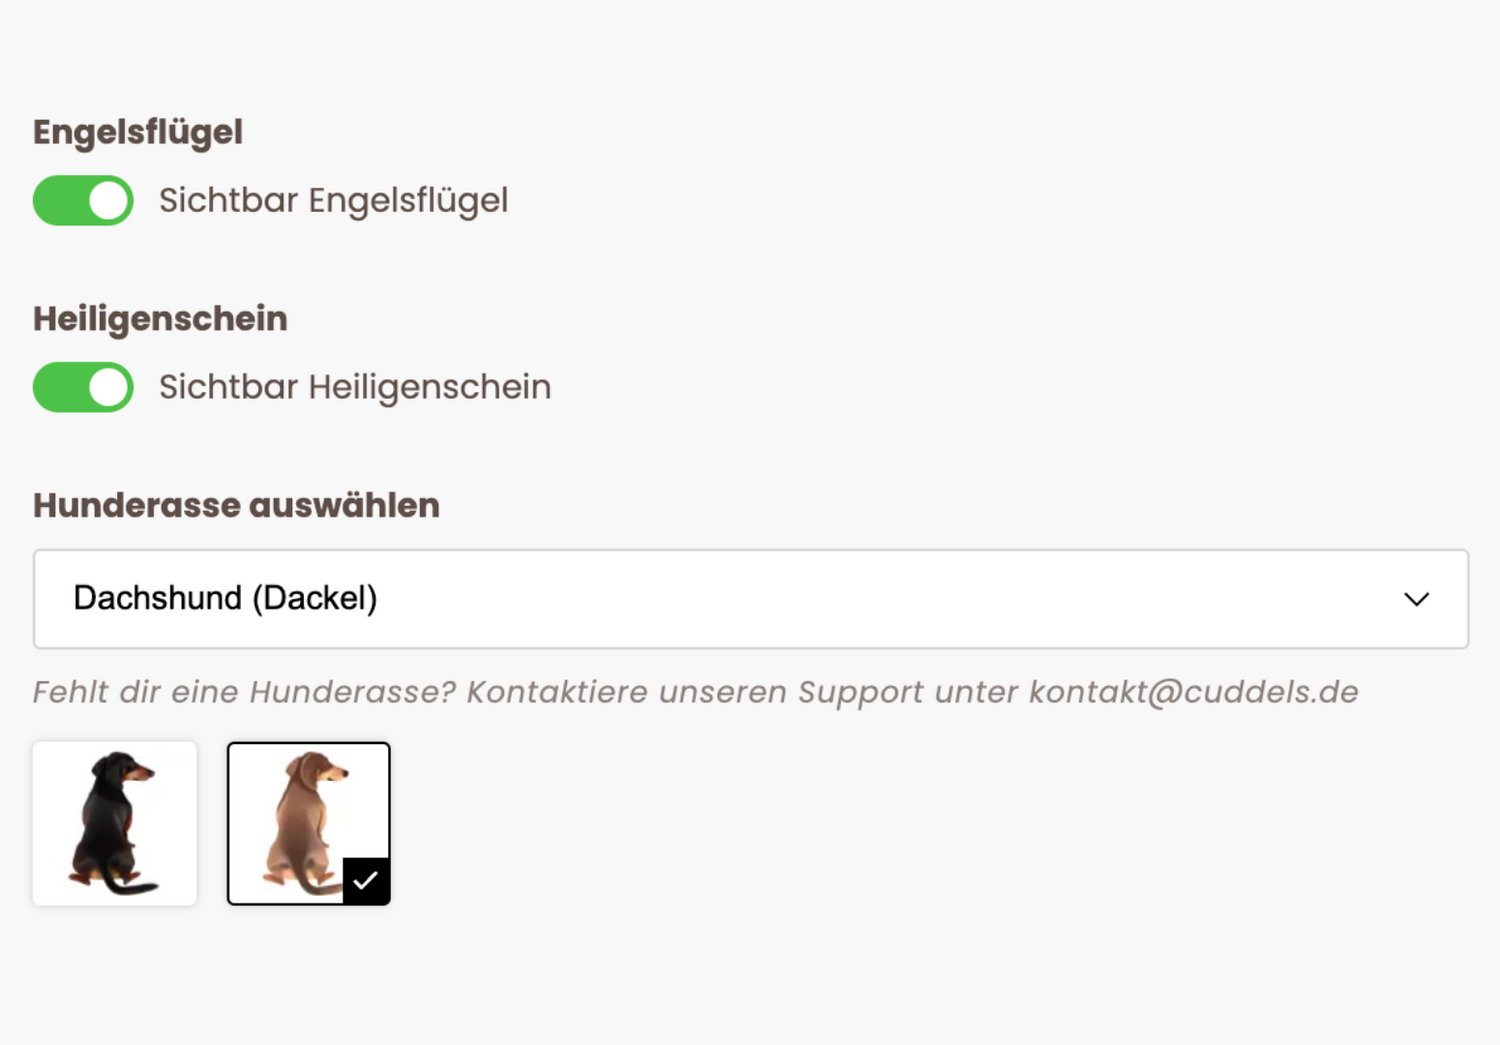The width and height of the screenshot is (1500, 1045).
Task: Click the 'Sichtbar Engelsflügel' toggle label
Action: point(333,200)
